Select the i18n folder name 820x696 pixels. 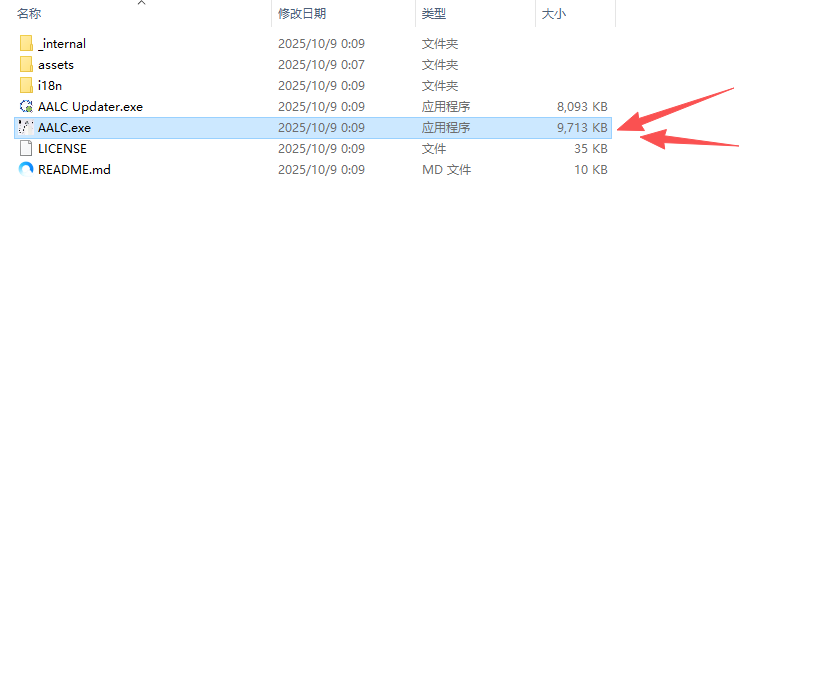point(50,86)
